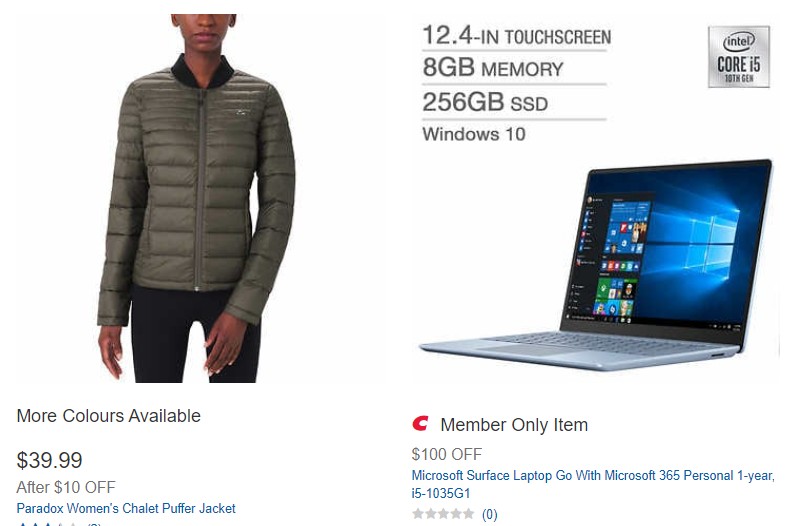
Task: Click the (0) review count for the laptop
Action: tap(489, 514)
